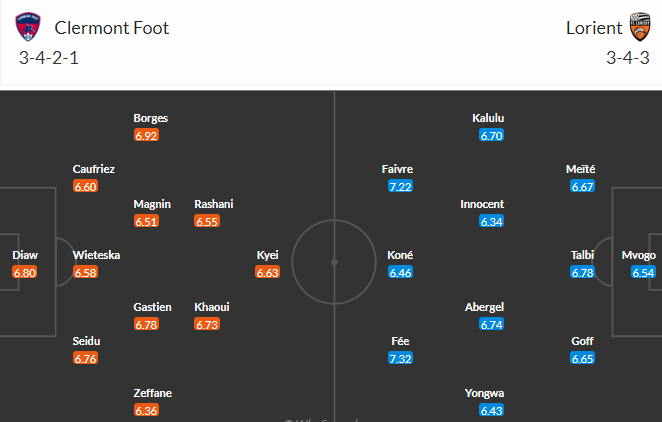Click goalkeeper Diaw's name

pos(25,255)
